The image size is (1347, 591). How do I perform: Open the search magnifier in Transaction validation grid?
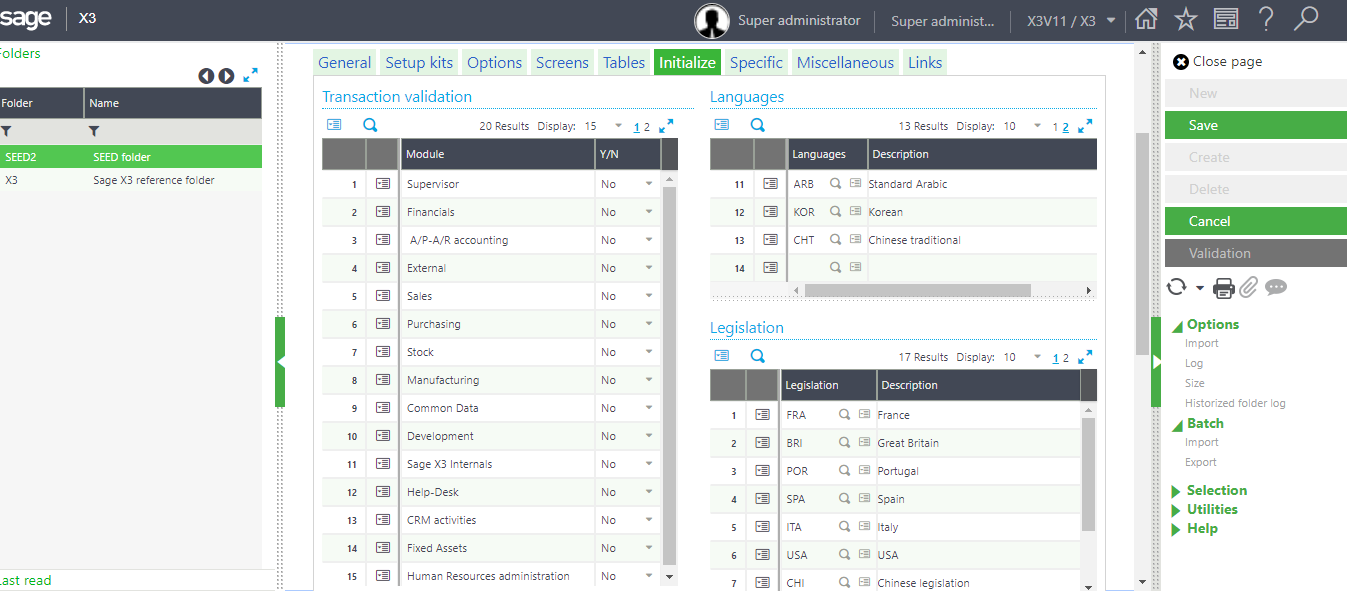(370, 124)
